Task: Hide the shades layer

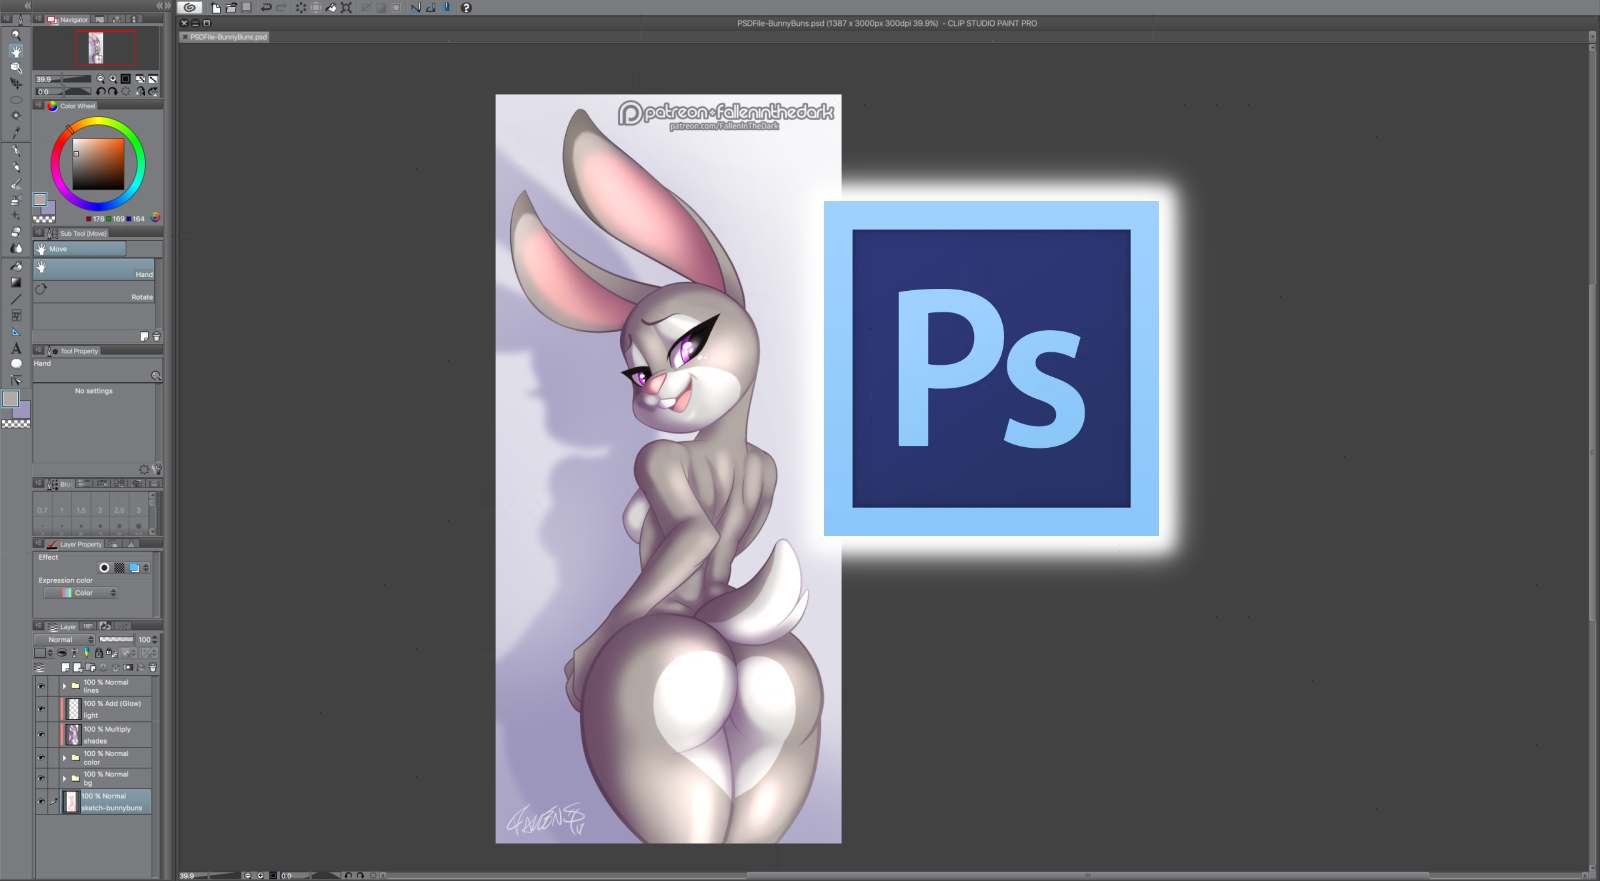Action: click(x=41, y=735)
